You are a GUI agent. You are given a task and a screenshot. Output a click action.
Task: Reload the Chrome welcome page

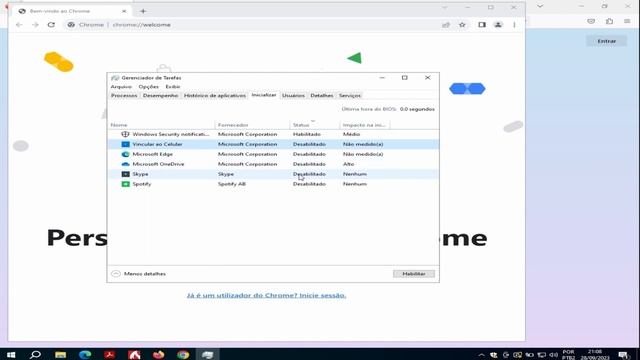tap(51, 24)
